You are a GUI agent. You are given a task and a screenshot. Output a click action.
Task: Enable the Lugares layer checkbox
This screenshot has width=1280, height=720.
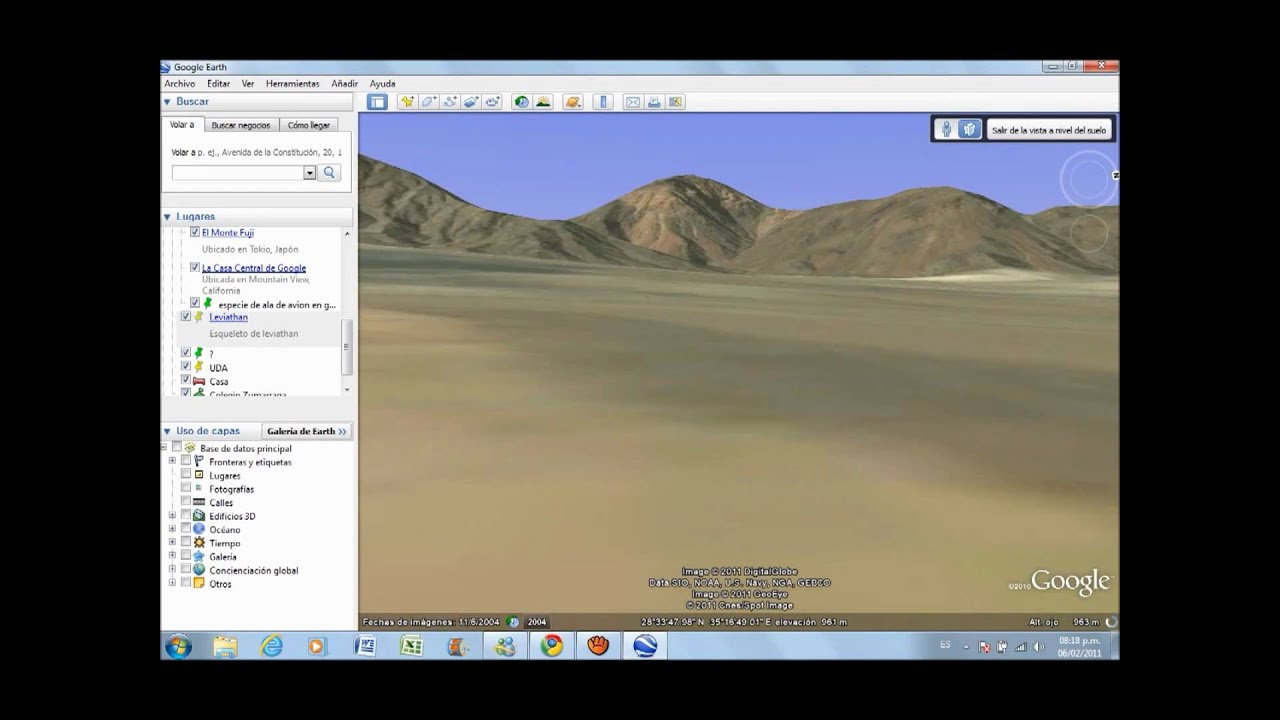(x=186, y=475)
